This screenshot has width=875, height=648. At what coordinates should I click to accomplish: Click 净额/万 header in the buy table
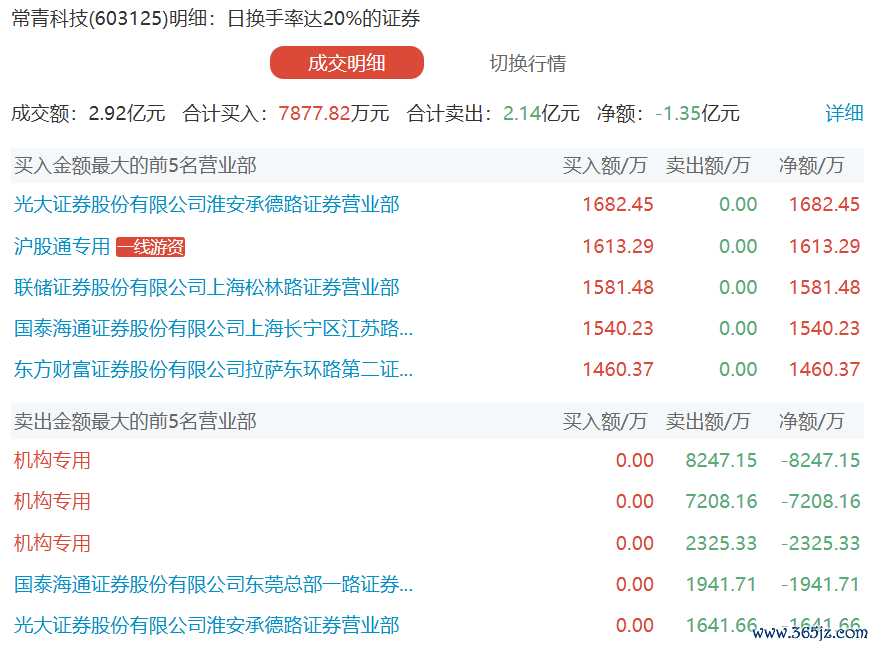[811, 166]
